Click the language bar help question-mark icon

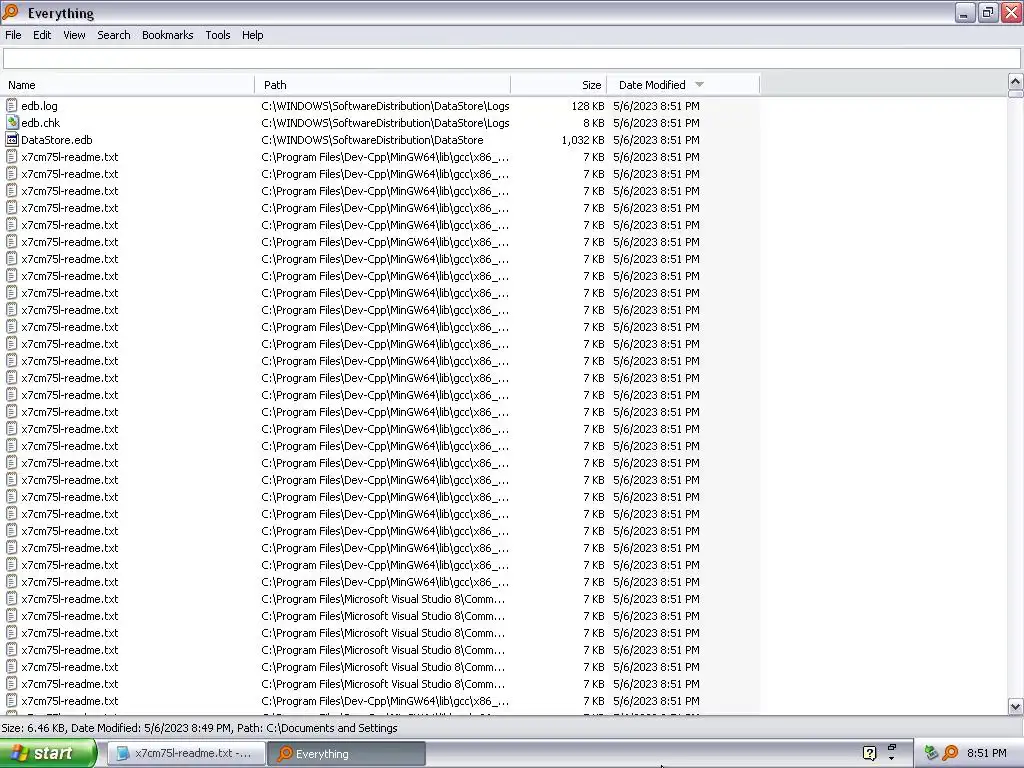pos(869,753)
